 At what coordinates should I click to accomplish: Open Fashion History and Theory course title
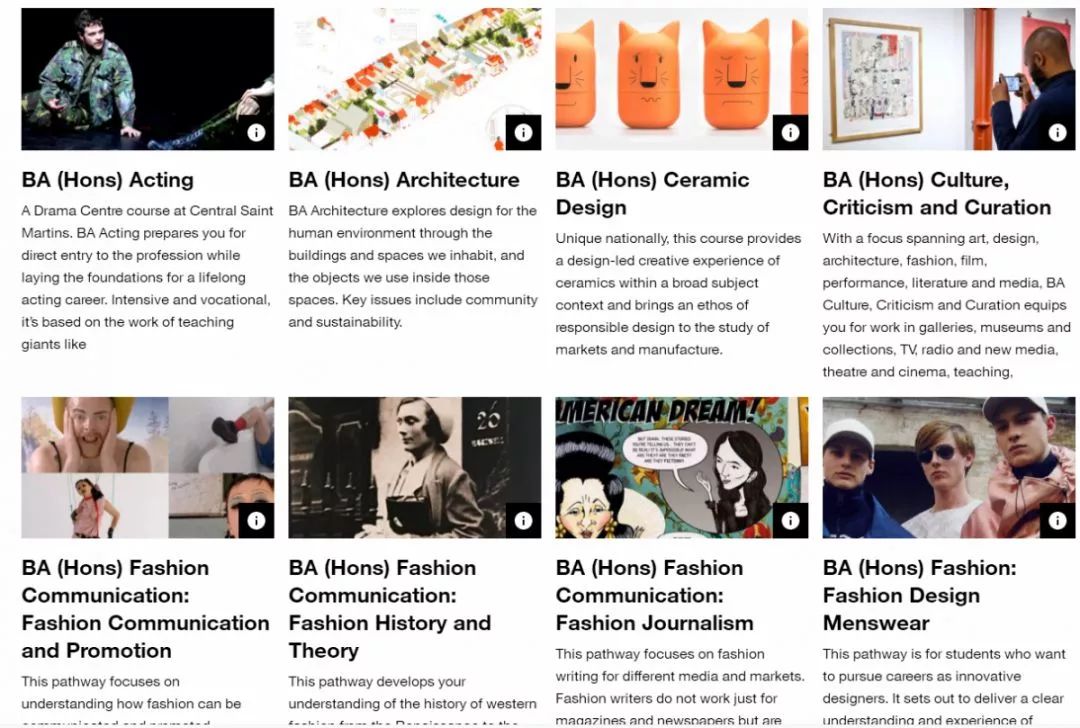coord(390,609)
